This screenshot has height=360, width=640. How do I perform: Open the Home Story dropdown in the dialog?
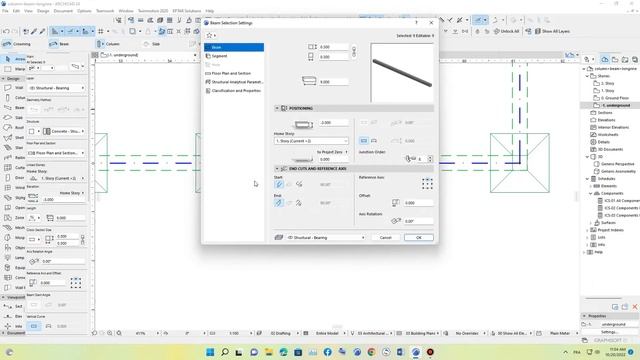tap(311, 141)
